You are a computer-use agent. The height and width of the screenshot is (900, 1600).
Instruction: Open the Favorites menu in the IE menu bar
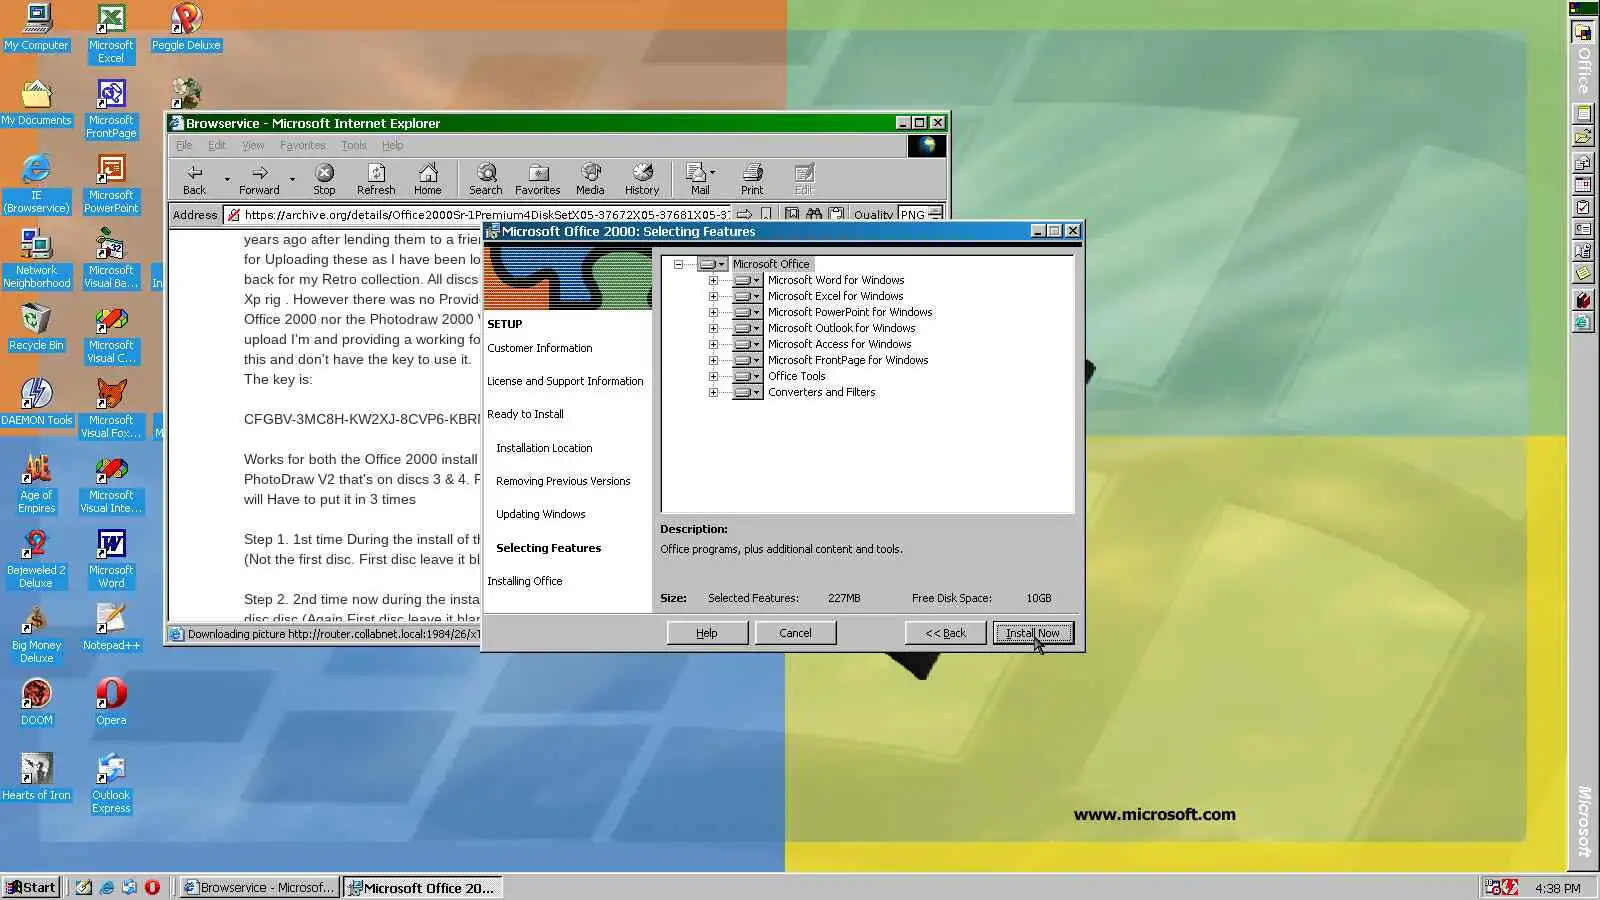coord(303,145)
